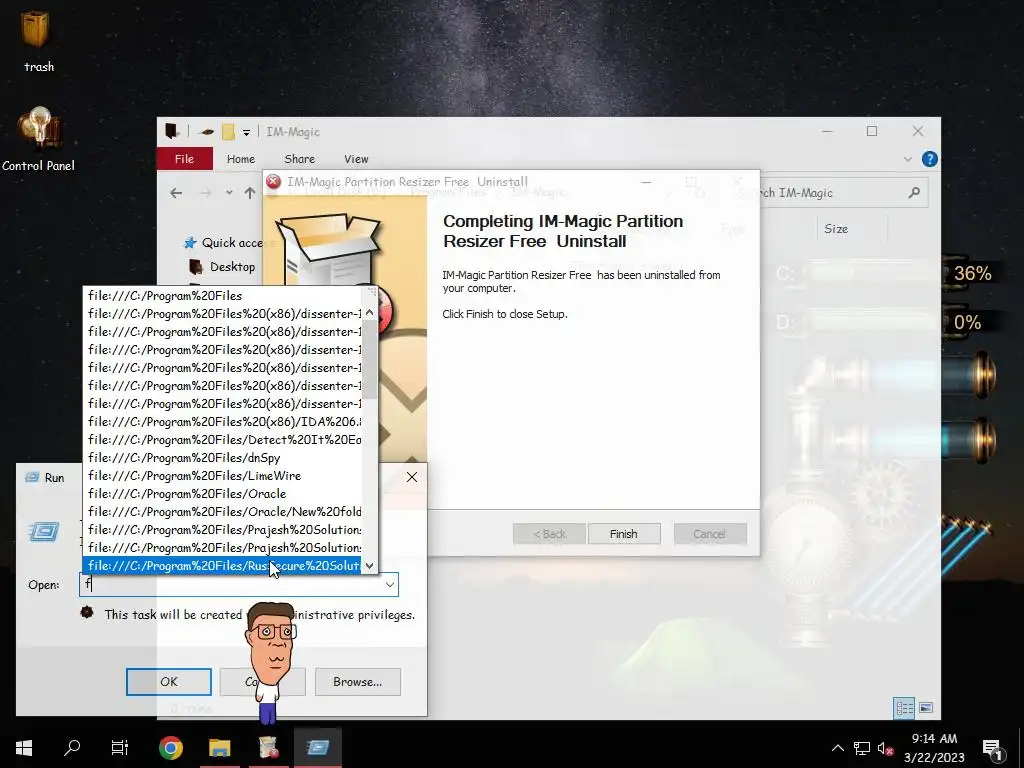Viewport: 1024px width, 768px height.
Task: Click Finish in the uninstall wizard
Action: pyautogui.click(x=624, y=534)
